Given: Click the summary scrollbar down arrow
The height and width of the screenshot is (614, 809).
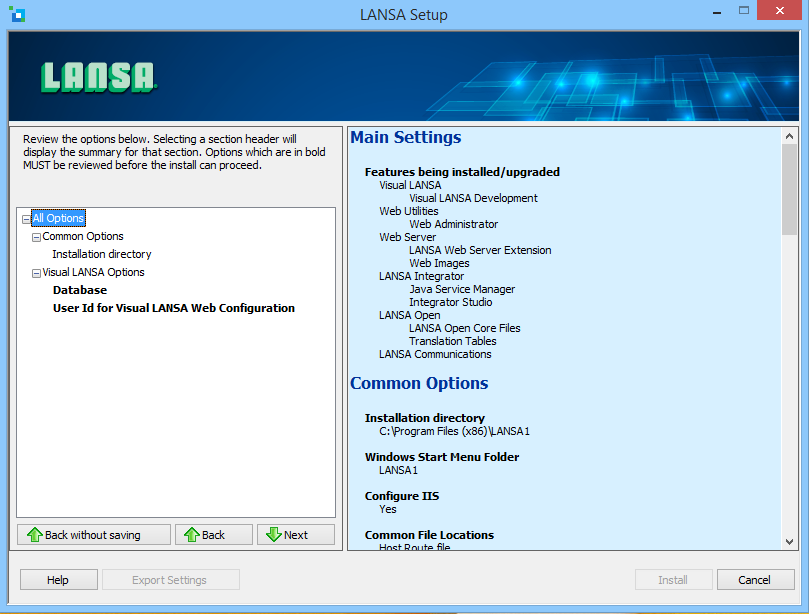Looking at the screenshot, I should [789, 542].
